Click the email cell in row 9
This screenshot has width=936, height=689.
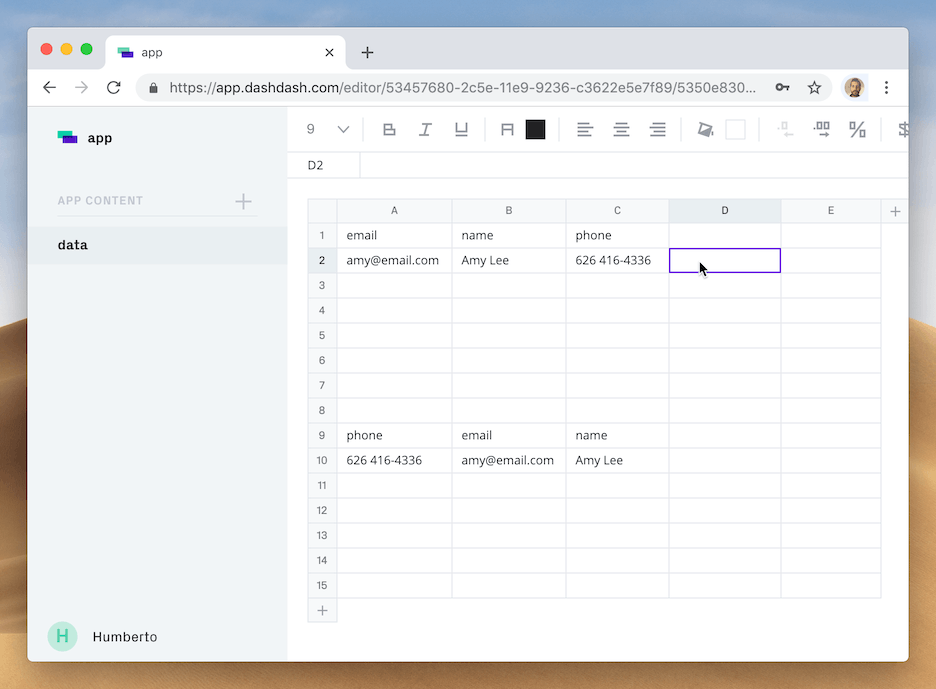pyautogui.click(x=509, y=435)
